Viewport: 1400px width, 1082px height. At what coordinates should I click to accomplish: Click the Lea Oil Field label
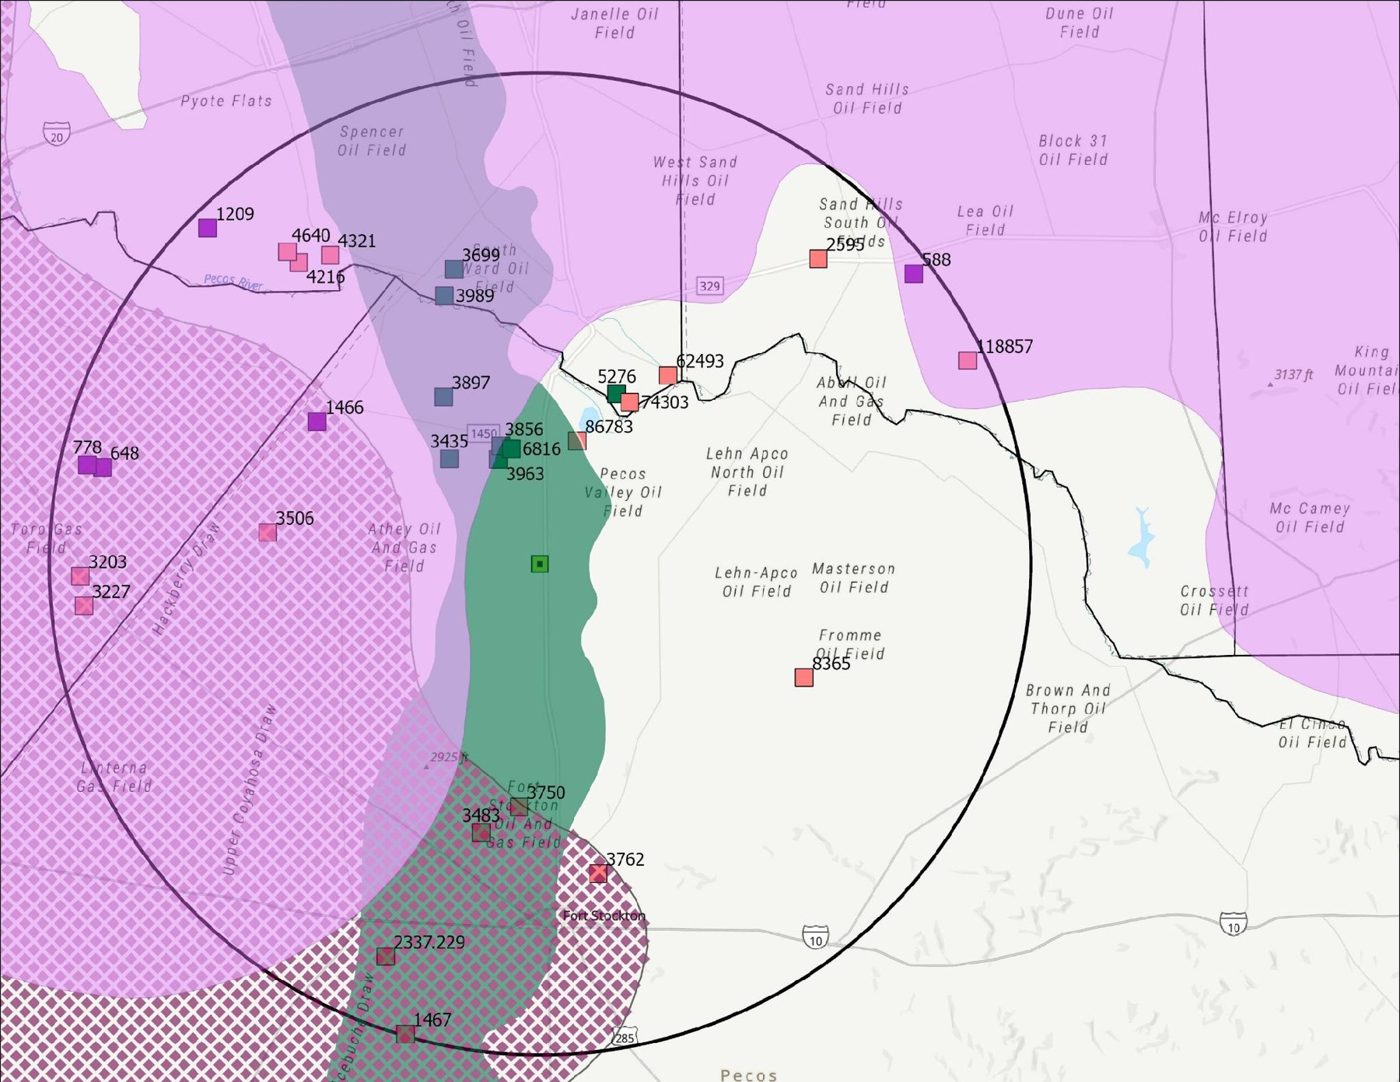click(x=985, y=221)
